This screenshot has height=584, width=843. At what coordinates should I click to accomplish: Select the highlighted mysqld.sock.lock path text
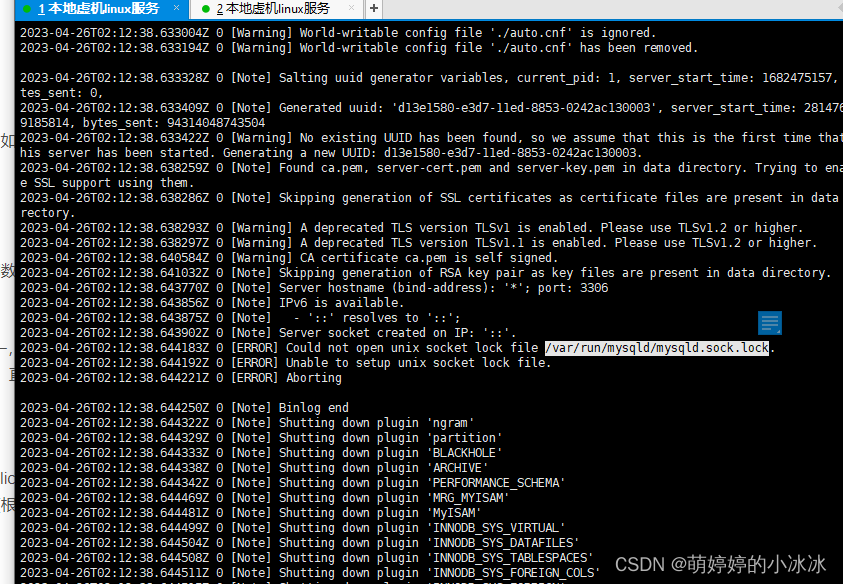[x=657, y=348]
